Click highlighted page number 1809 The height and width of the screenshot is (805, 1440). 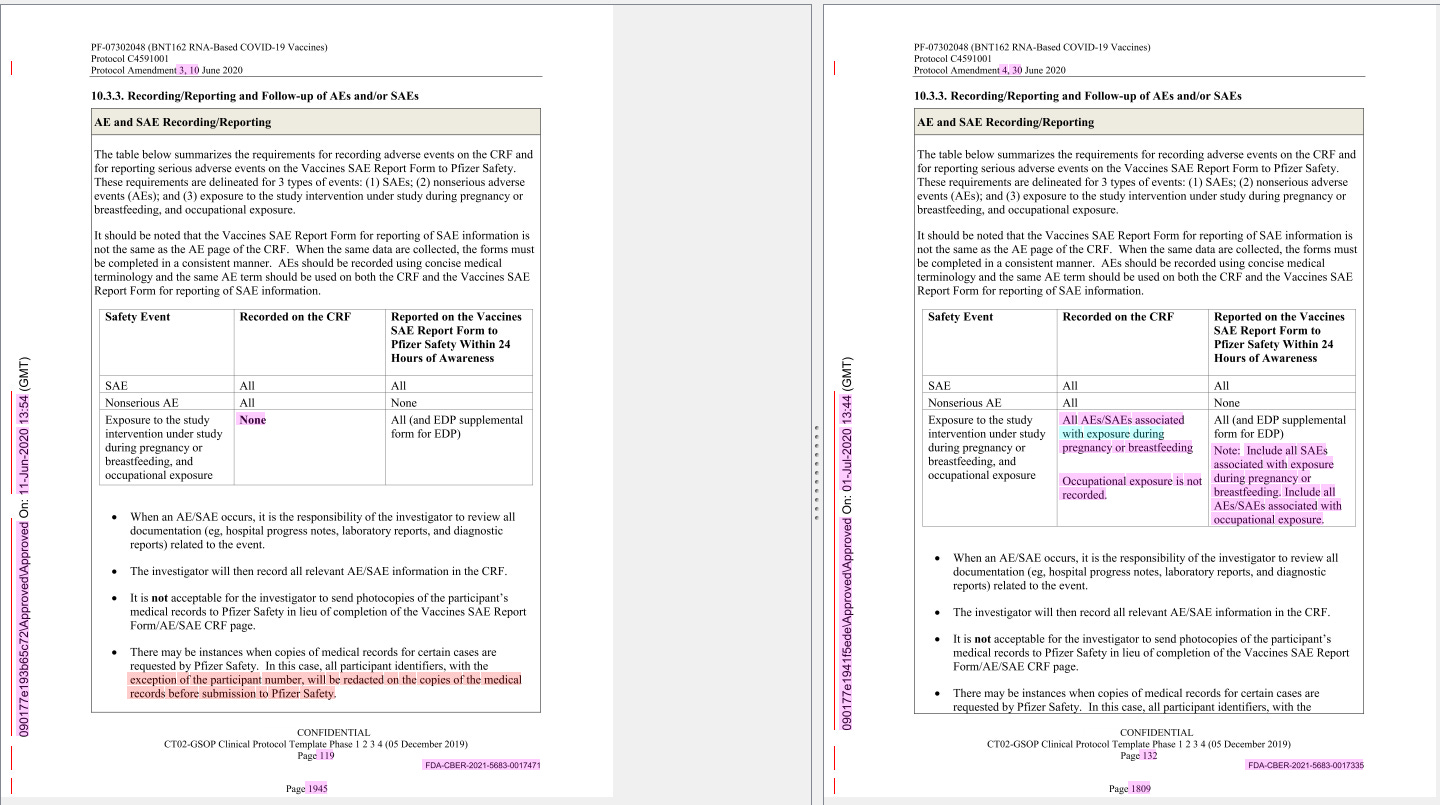1140,788
